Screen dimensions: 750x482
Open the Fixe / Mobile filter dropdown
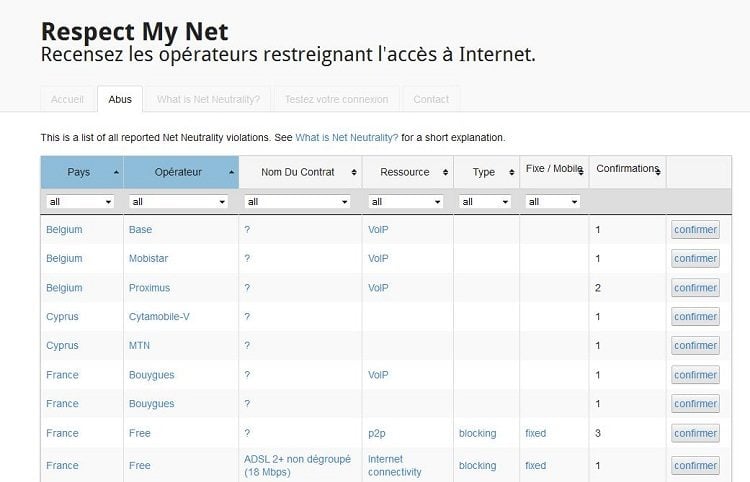coord(553,202)
